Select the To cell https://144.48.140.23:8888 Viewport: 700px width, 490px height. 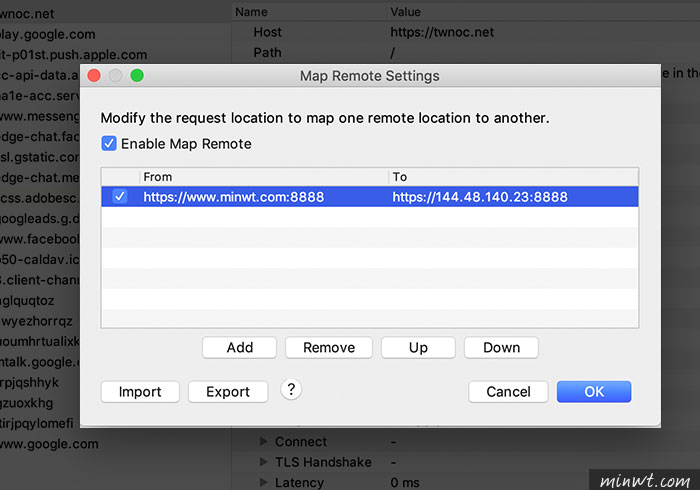(480, 197)
